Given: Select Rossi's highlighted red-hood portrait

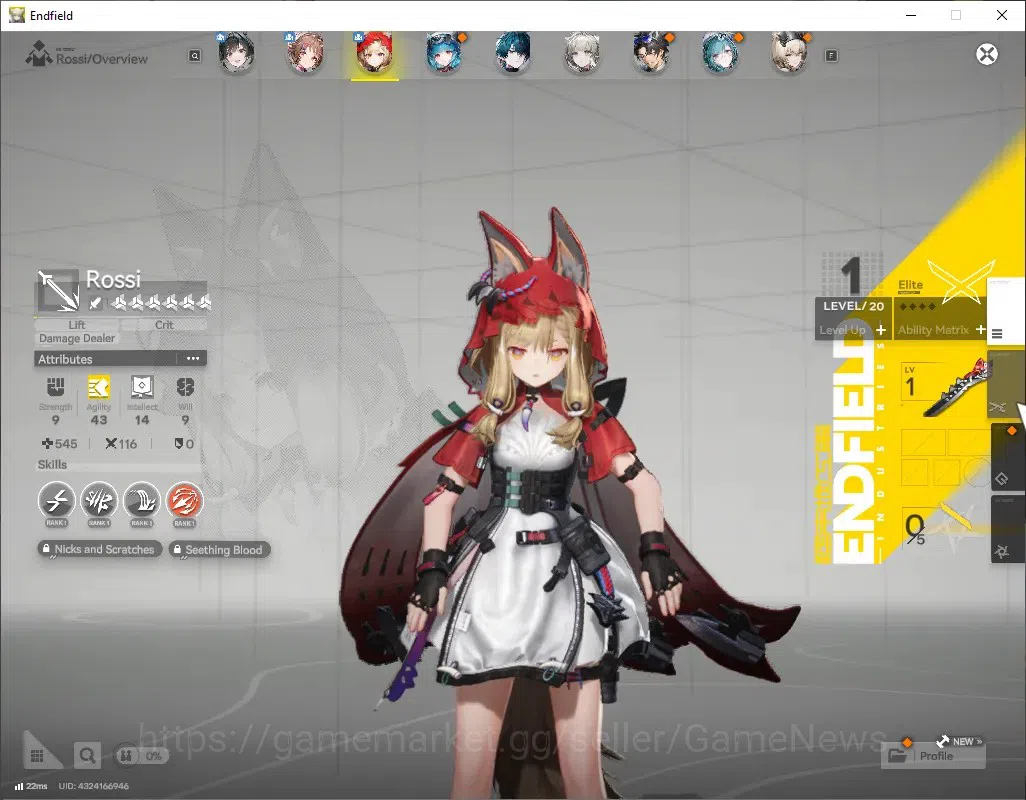Looking at the screenshot, I should click(374, 53).
